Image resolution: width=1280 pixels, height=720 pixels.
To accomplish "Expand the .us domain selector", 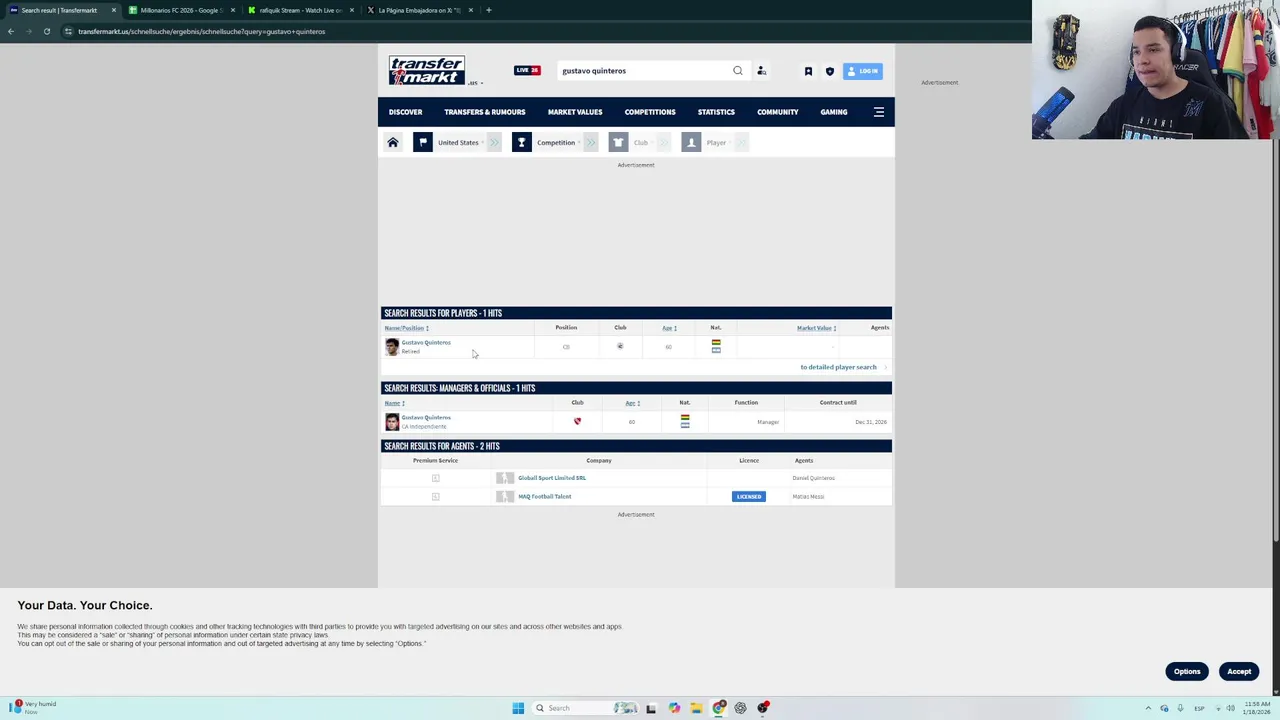I will point(476,83).
